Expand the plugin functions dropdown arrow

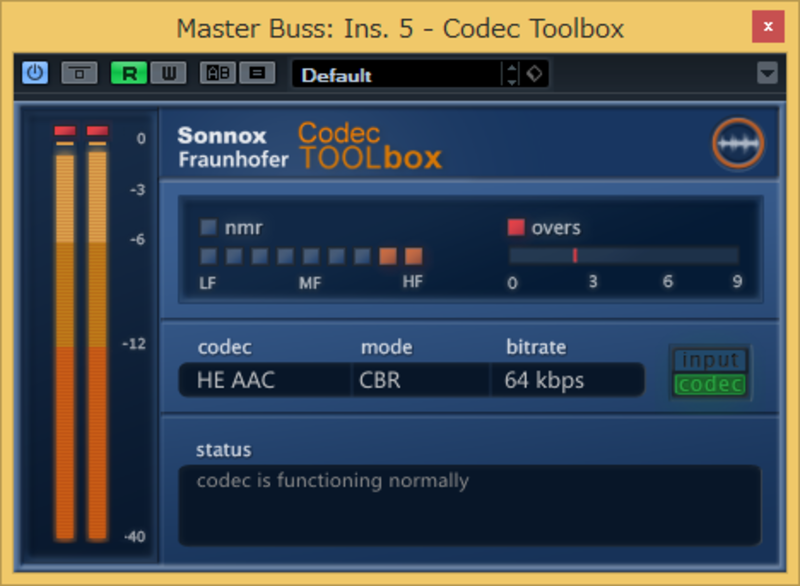pyautogui.click(x=767, y=73)
